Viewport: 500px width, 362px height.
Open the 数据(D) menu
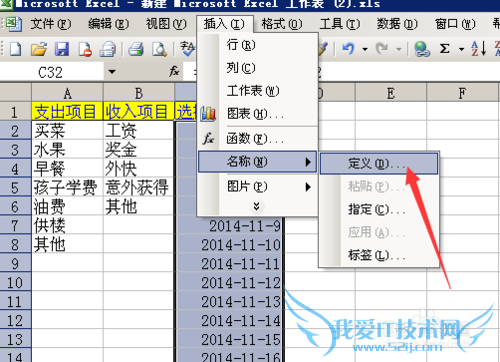tap(397, 24)
